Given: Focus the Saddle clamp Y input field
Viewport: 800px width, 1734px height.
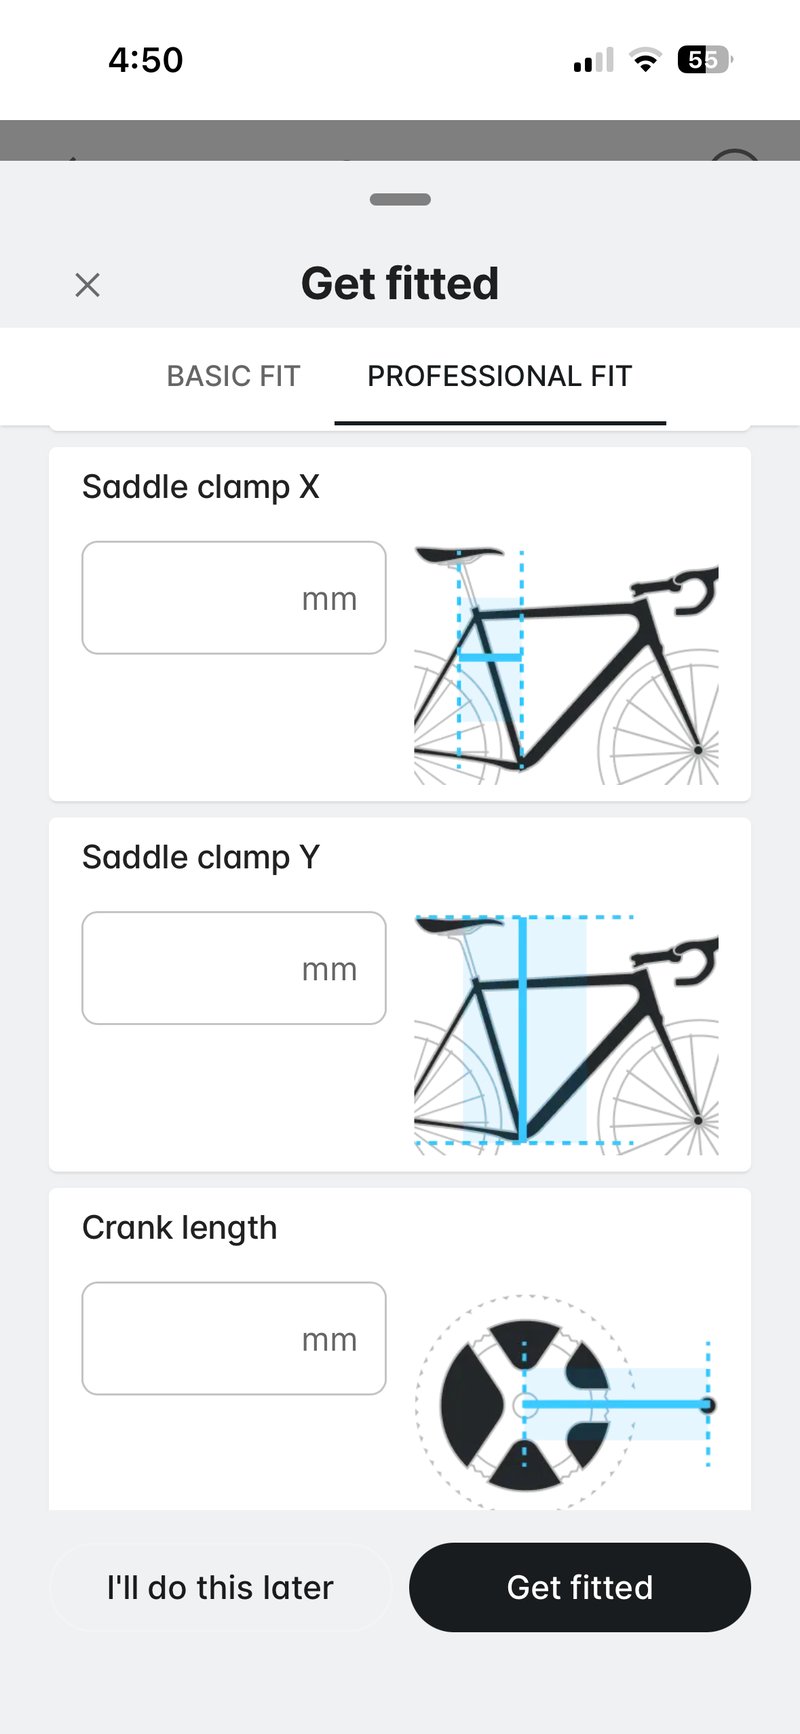Looking at the screenshot, I should [x=233, y=968].
